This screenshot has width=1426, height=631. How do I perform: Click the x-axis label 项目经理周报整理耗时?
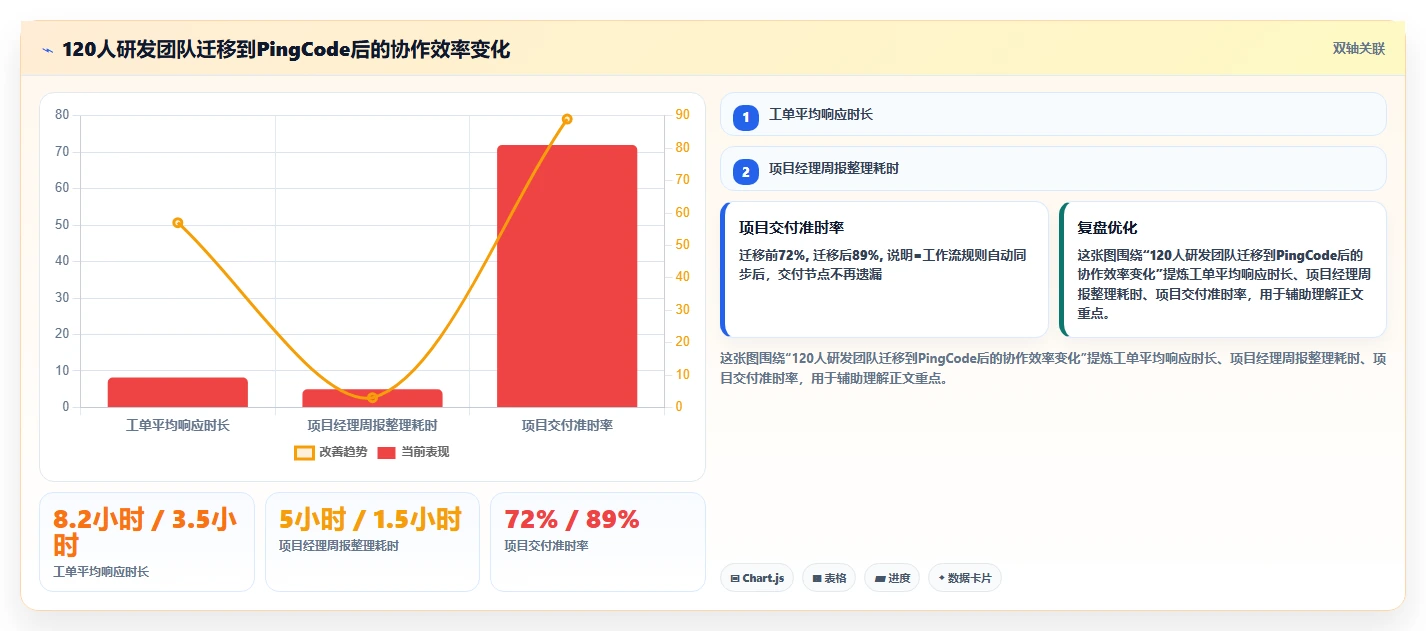(x=372, y=425)
